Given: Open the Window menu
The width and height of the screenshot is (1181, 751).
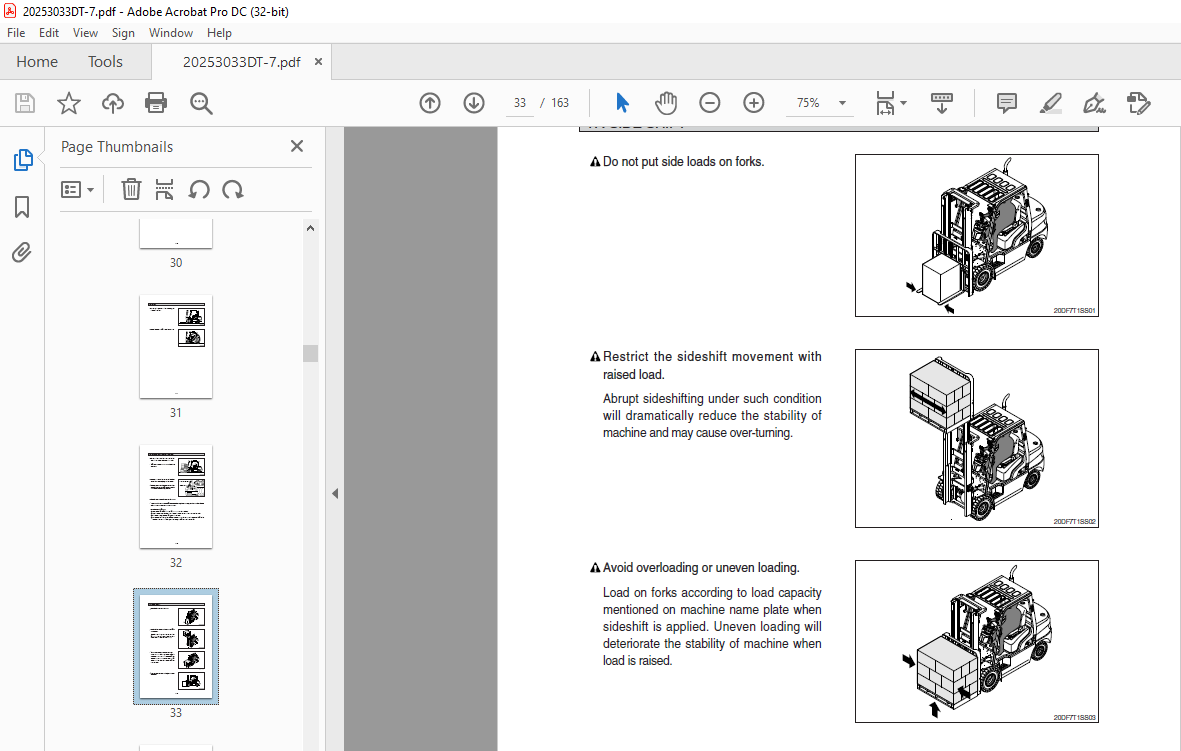Looking at the screenshot, I should coord(171,33).
